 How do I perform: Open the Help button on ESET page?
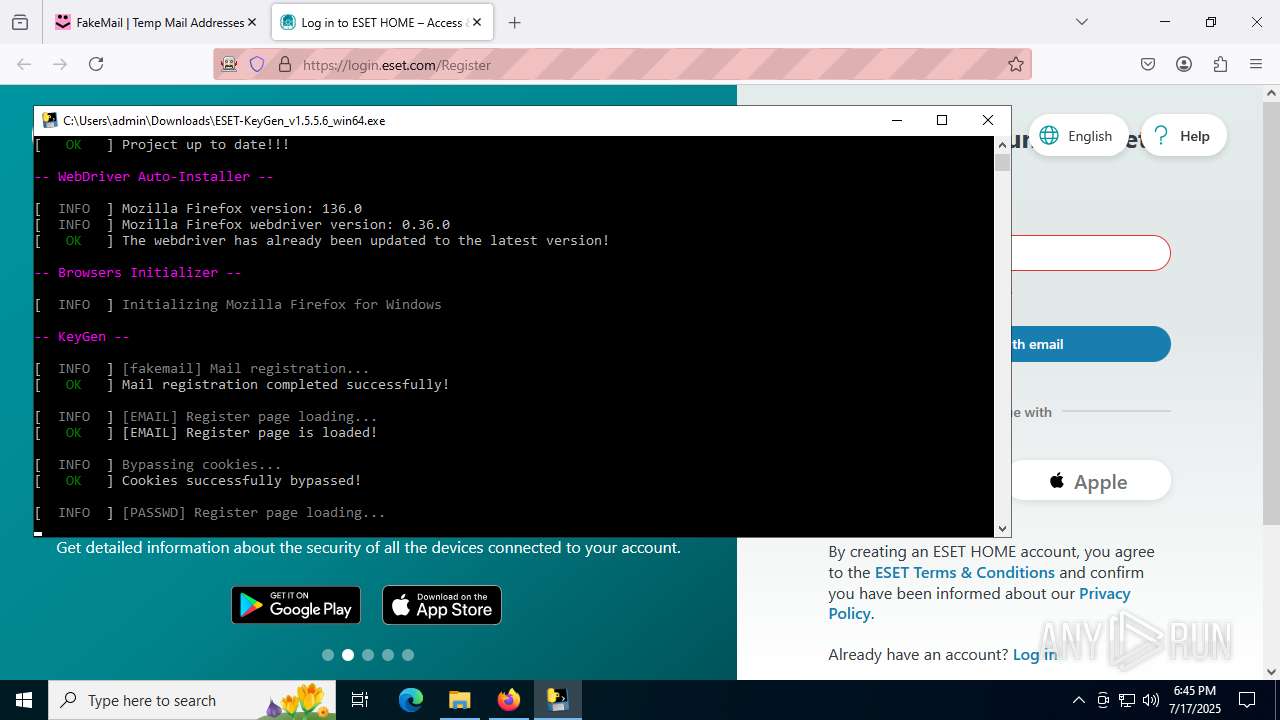point(1183,136)
